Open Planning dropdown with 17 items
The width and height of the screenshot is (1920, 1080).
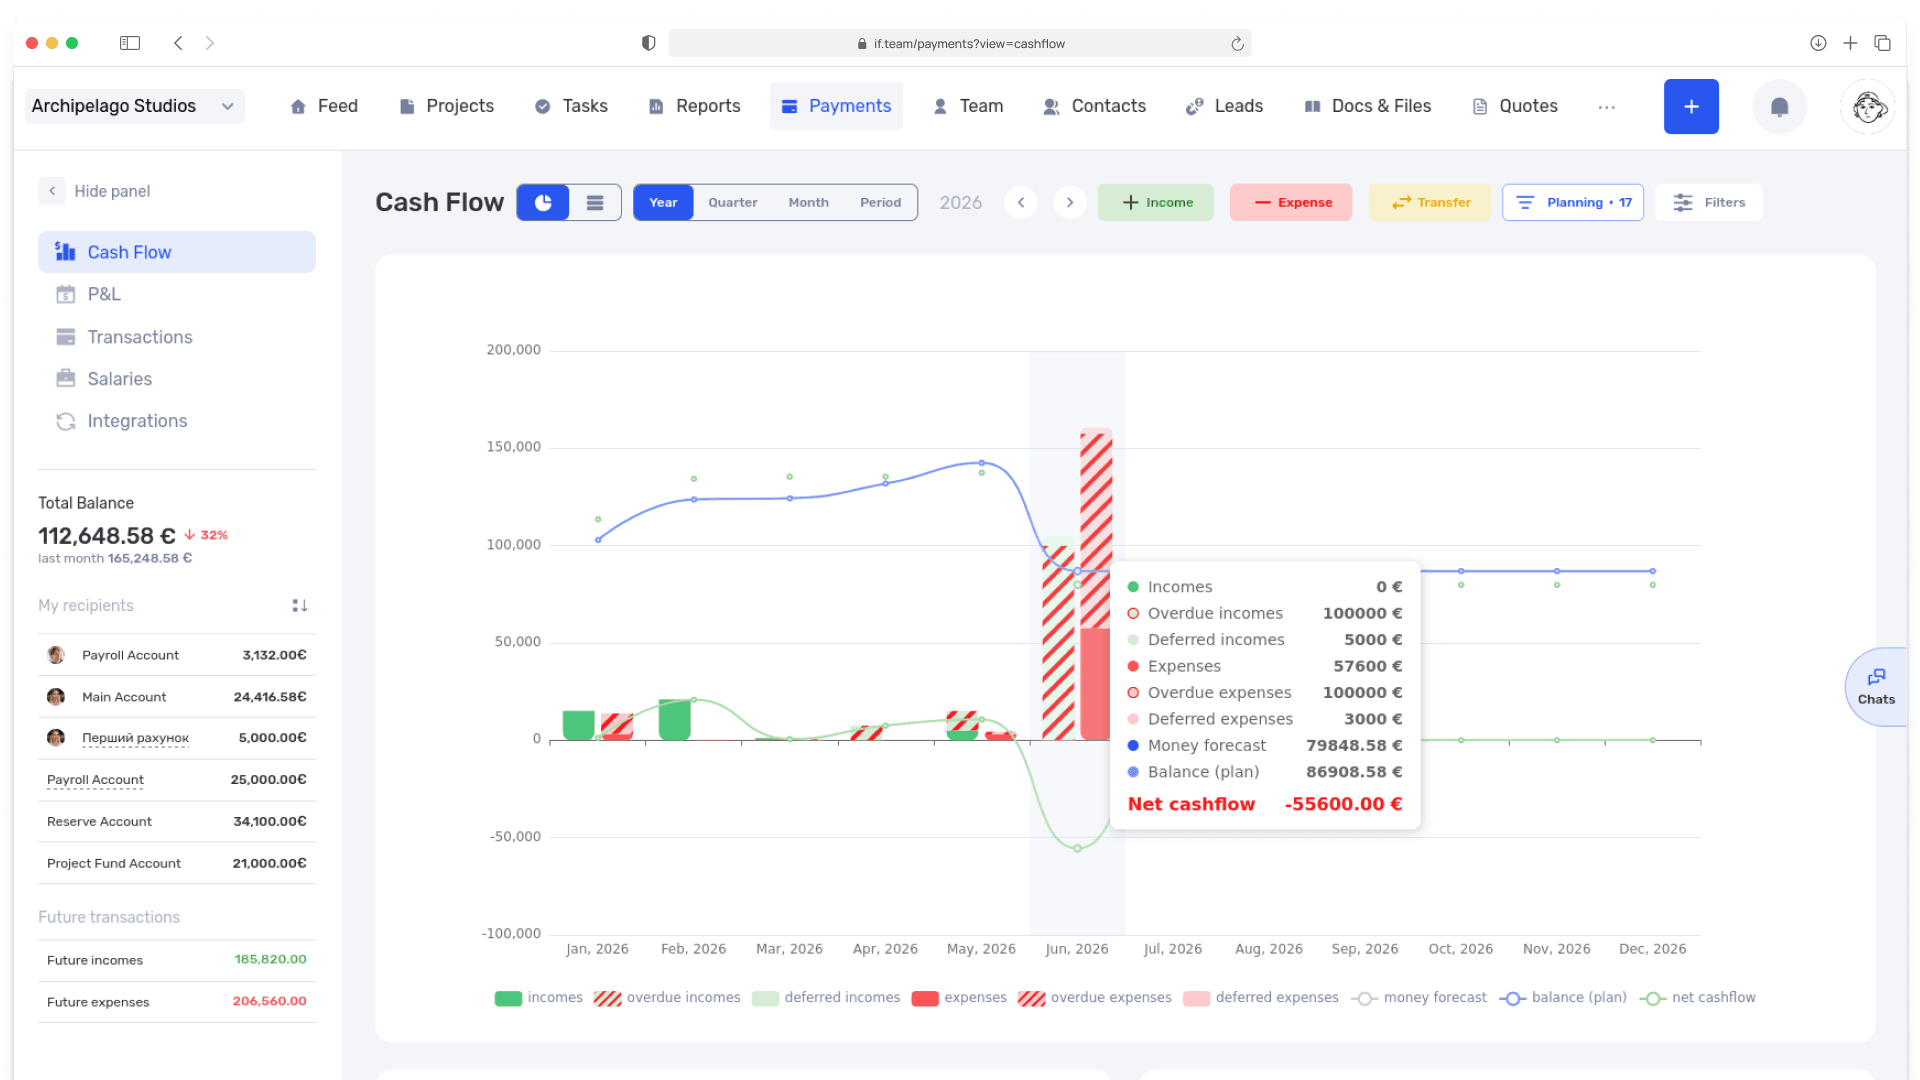(x=1573, y=202)
